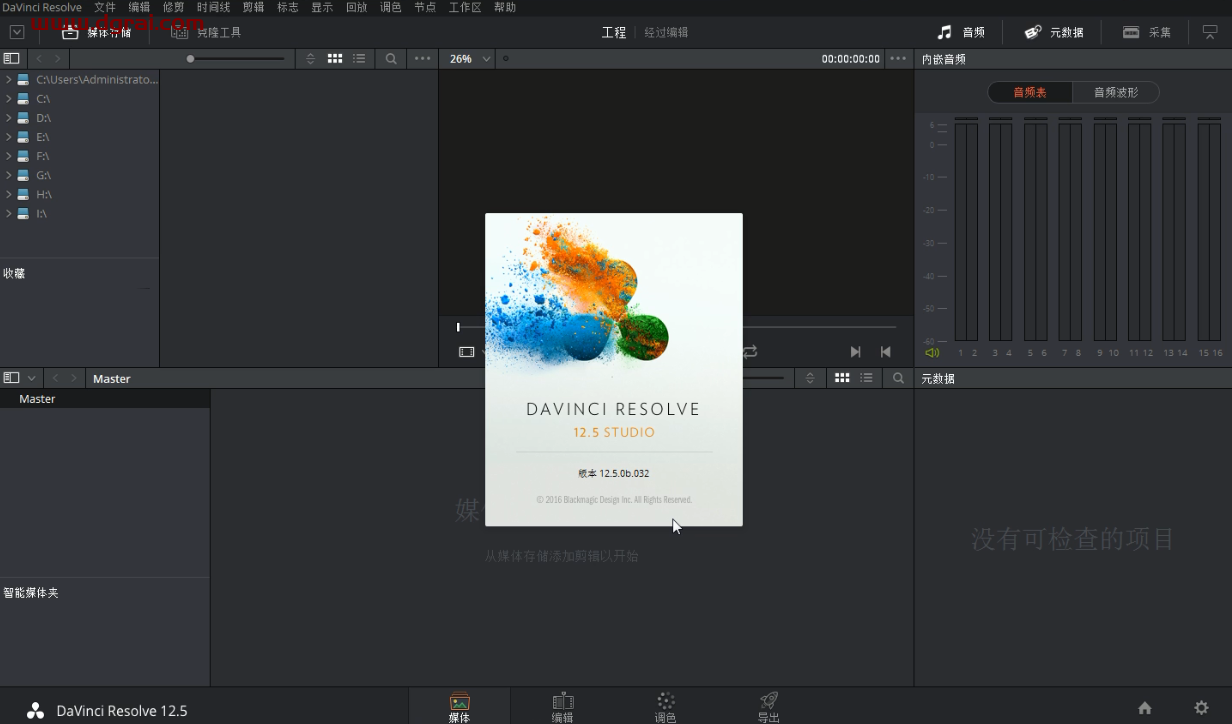The height and width of the screenshot is (724, 1232).
Task: Expand the H:\ drive in media storage
Action: (x=9, y=195)
